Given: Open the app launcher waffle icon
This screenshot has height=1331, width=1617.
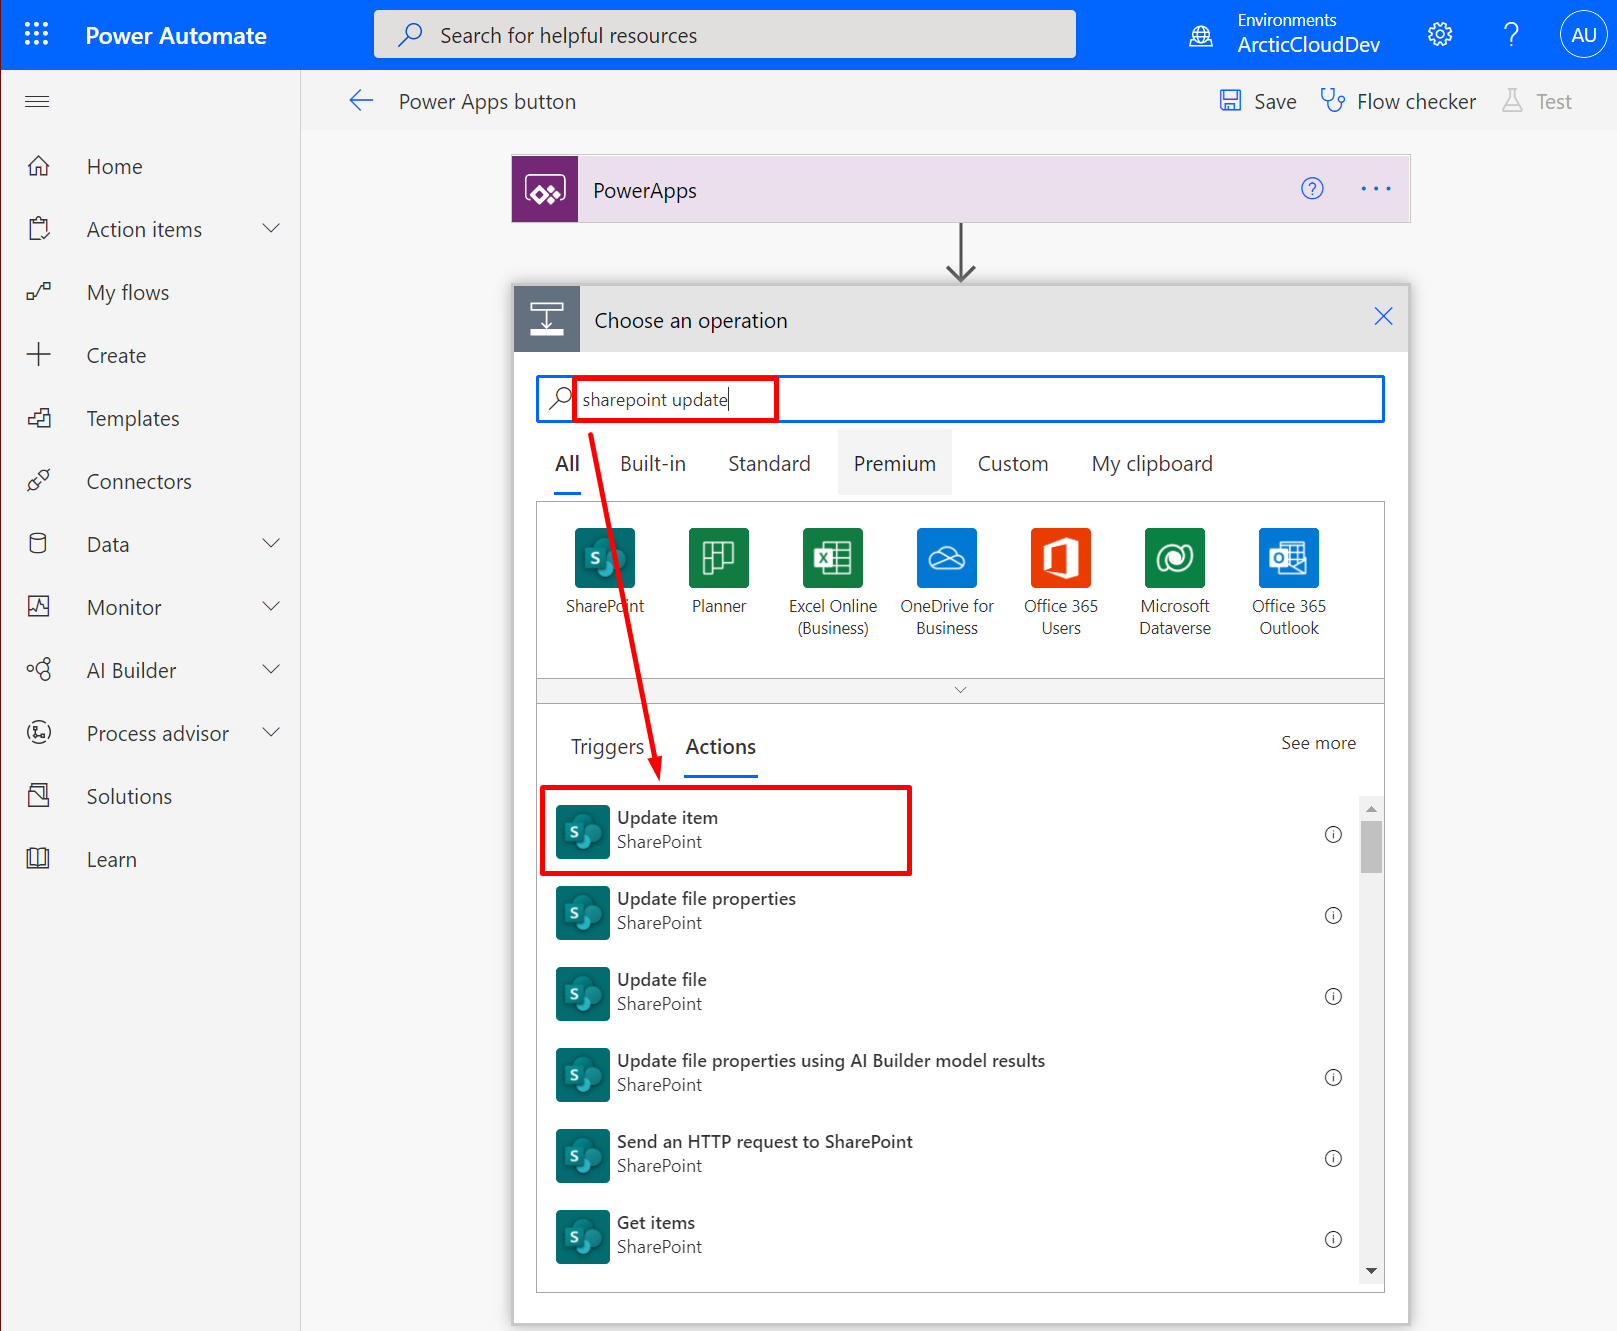Looking at the screenshot, I should (x=37, y=34).
